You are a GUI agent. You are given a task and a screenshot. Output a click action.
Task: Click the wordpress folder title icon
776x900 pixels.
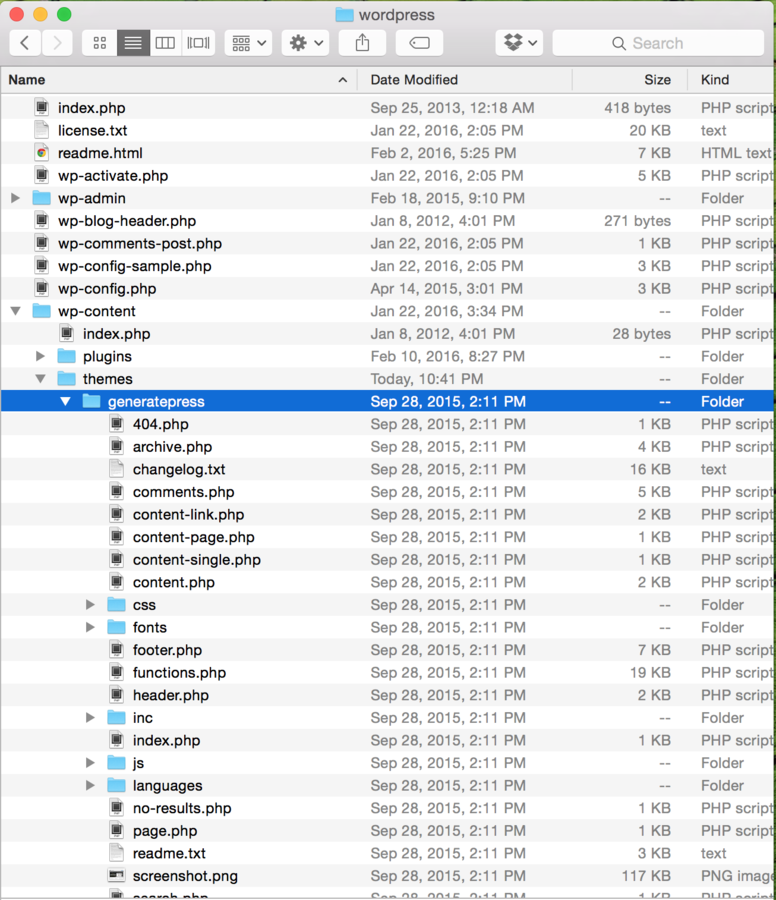[344, 14]
